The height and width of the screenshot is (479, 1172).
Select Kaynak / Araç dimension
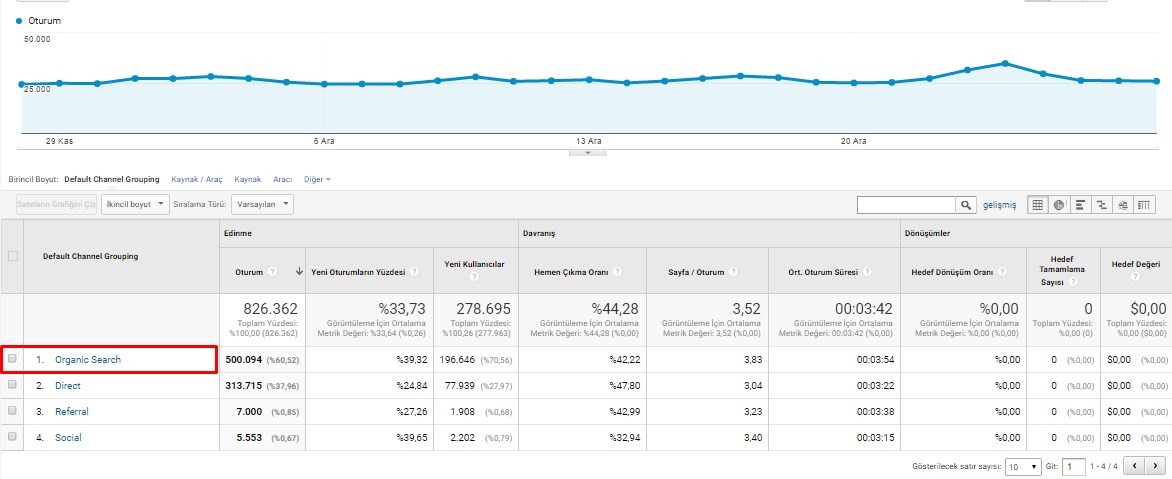[x=197, y=179]
